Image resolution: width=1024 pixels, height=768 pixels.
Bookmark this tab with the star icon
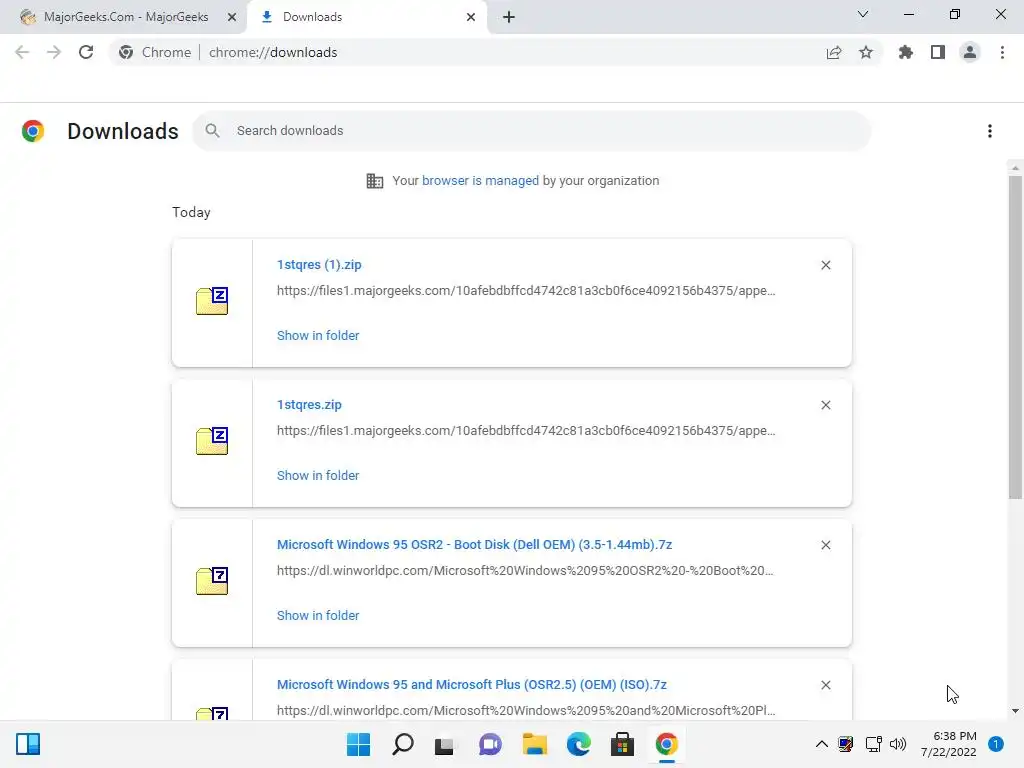click(866, 52)
